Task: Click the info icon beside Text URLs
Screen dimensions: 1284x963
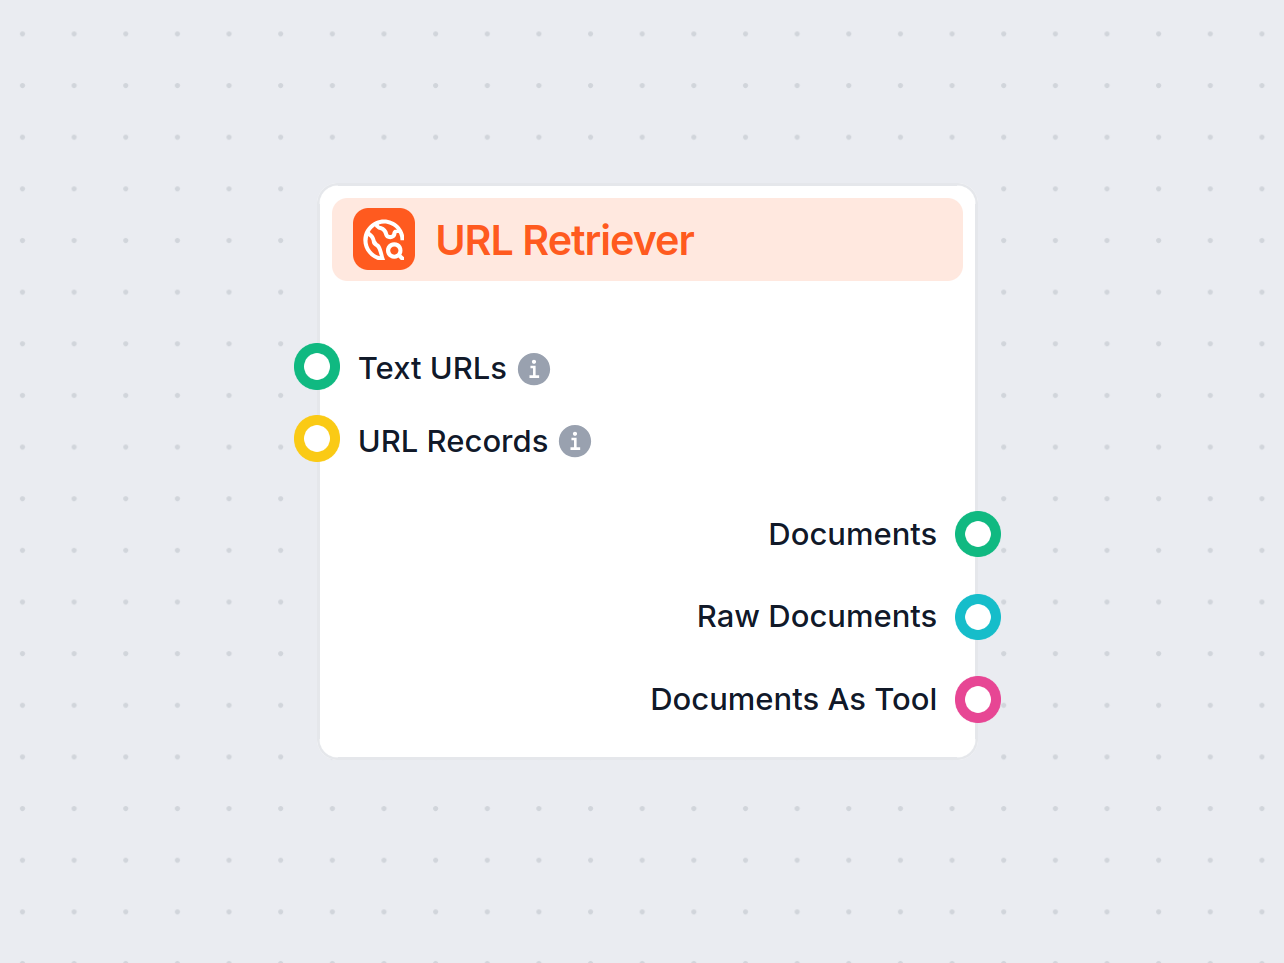Action: [x=534, y=369]
